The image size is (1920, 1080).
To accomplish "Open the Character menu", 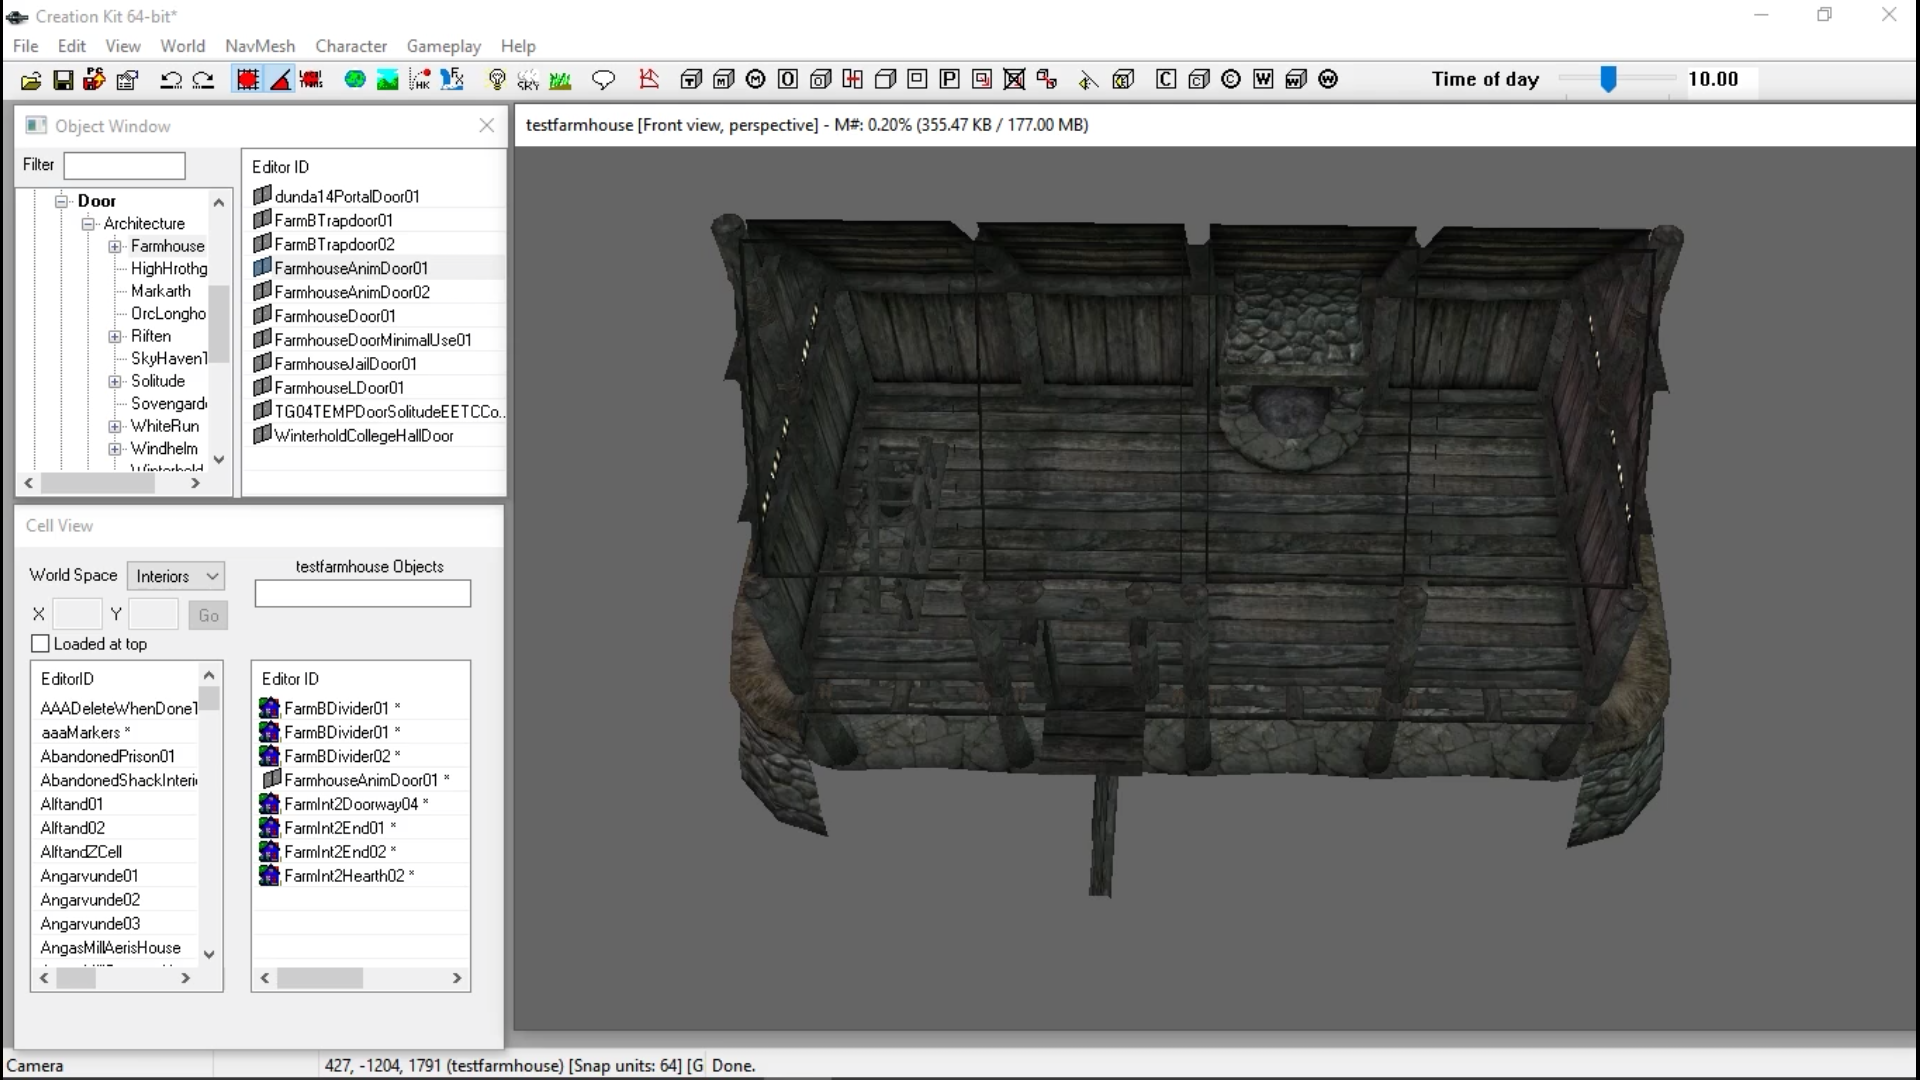I will tap(351, 46).
